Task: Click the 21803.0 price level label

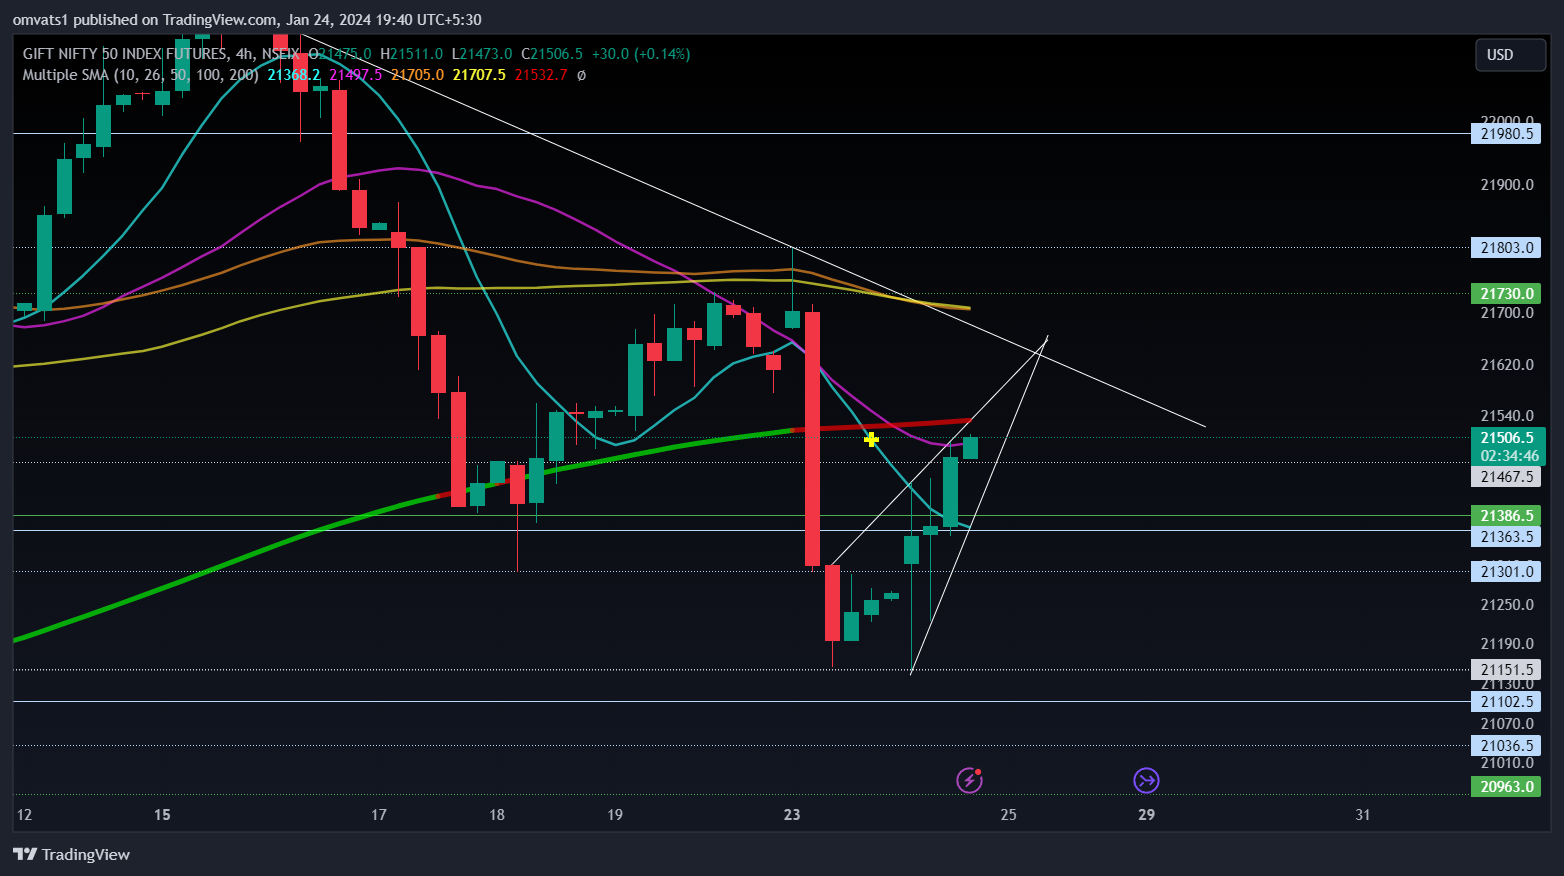Action: 1506,248
